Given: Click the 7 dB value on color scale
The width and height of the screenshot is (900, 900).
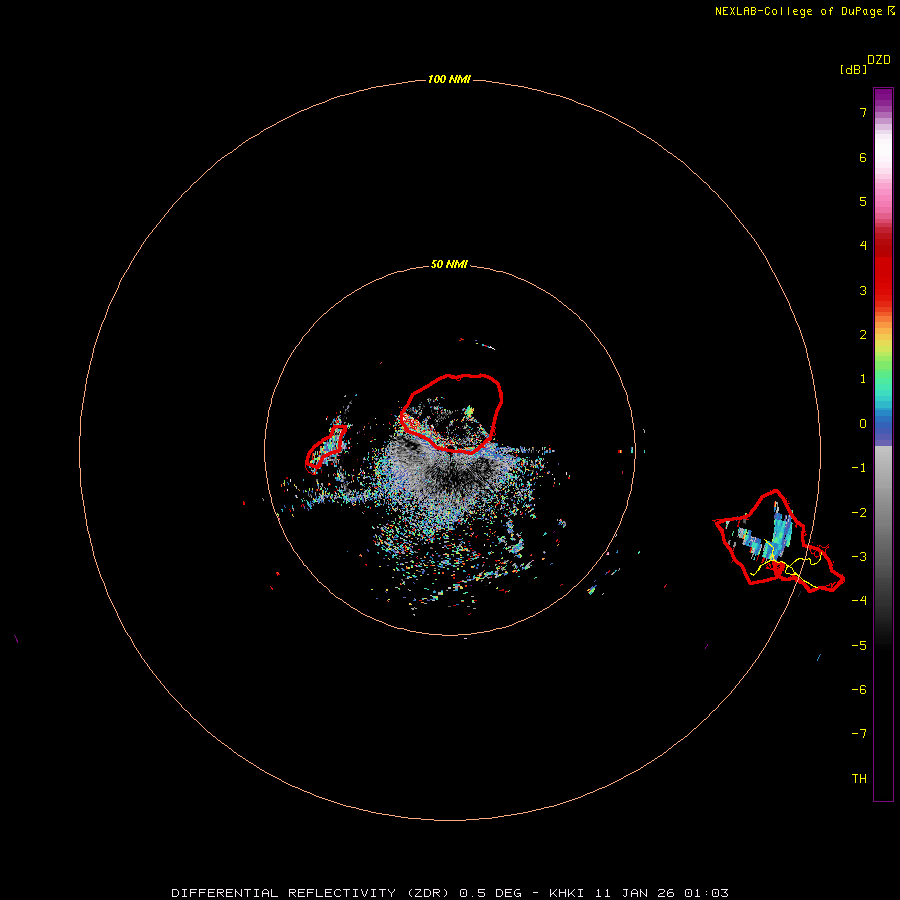Looking at the screenshot, I should tap(863, 112).
